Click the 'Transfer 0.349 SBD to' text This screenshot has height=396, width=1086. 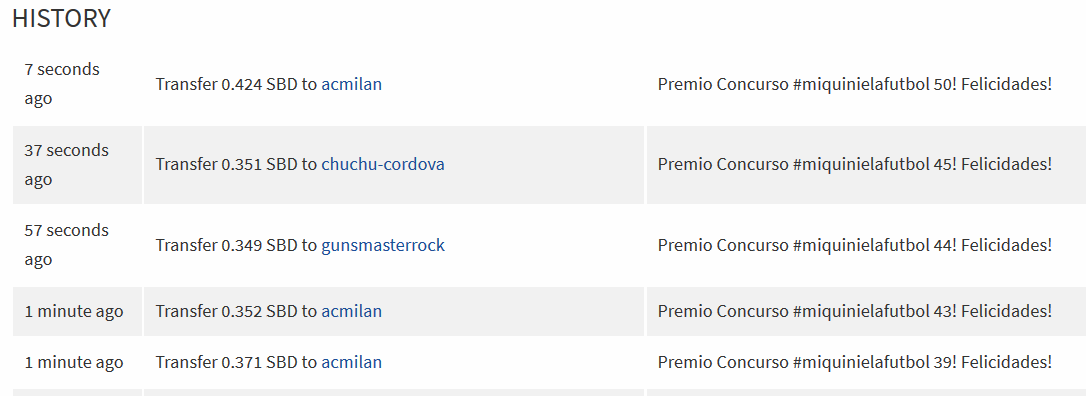click(x=236, y=245)
